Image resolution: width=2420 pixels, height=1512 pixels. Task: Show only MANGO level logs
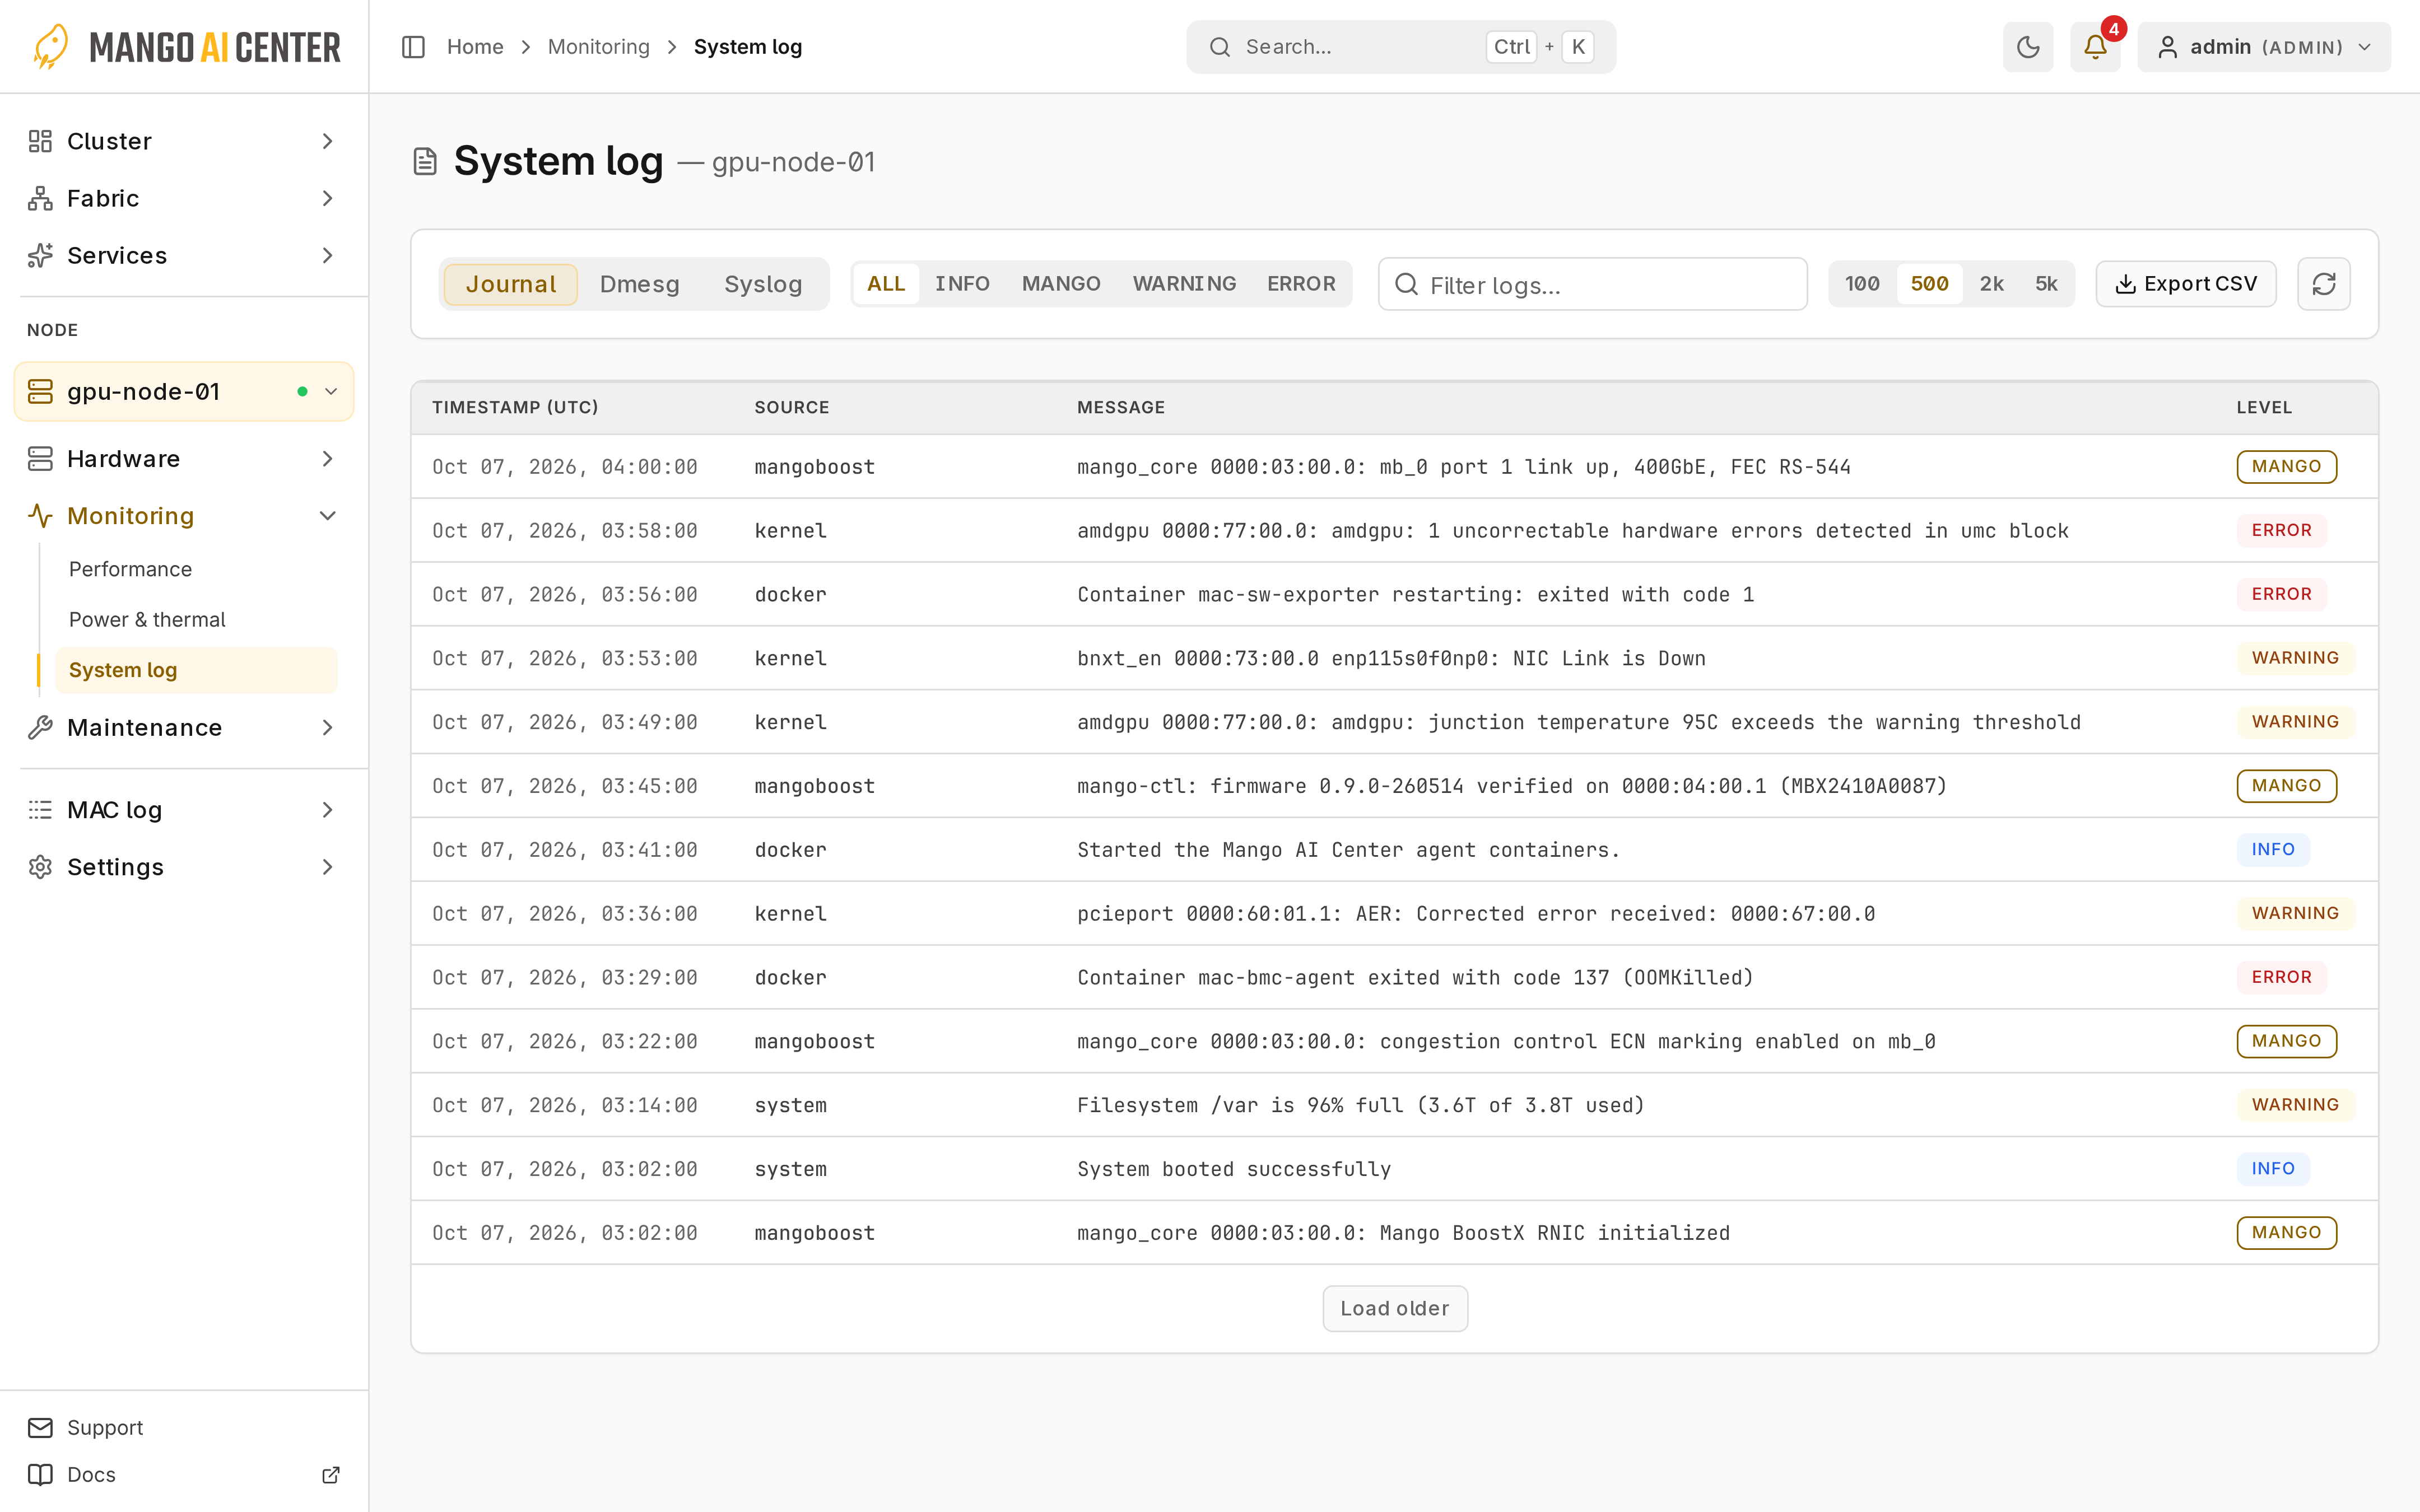[1061, 284]
